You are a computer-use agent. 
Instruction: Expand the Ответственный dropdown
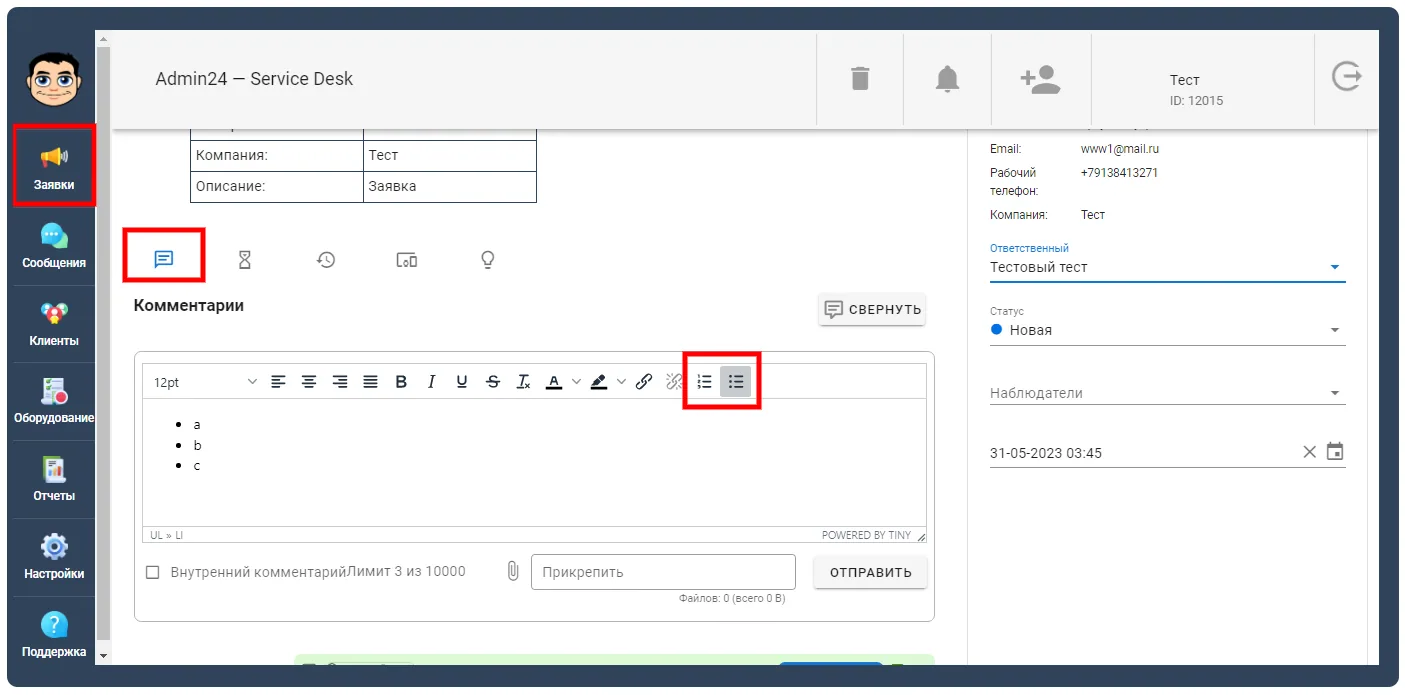point(1167,268)
